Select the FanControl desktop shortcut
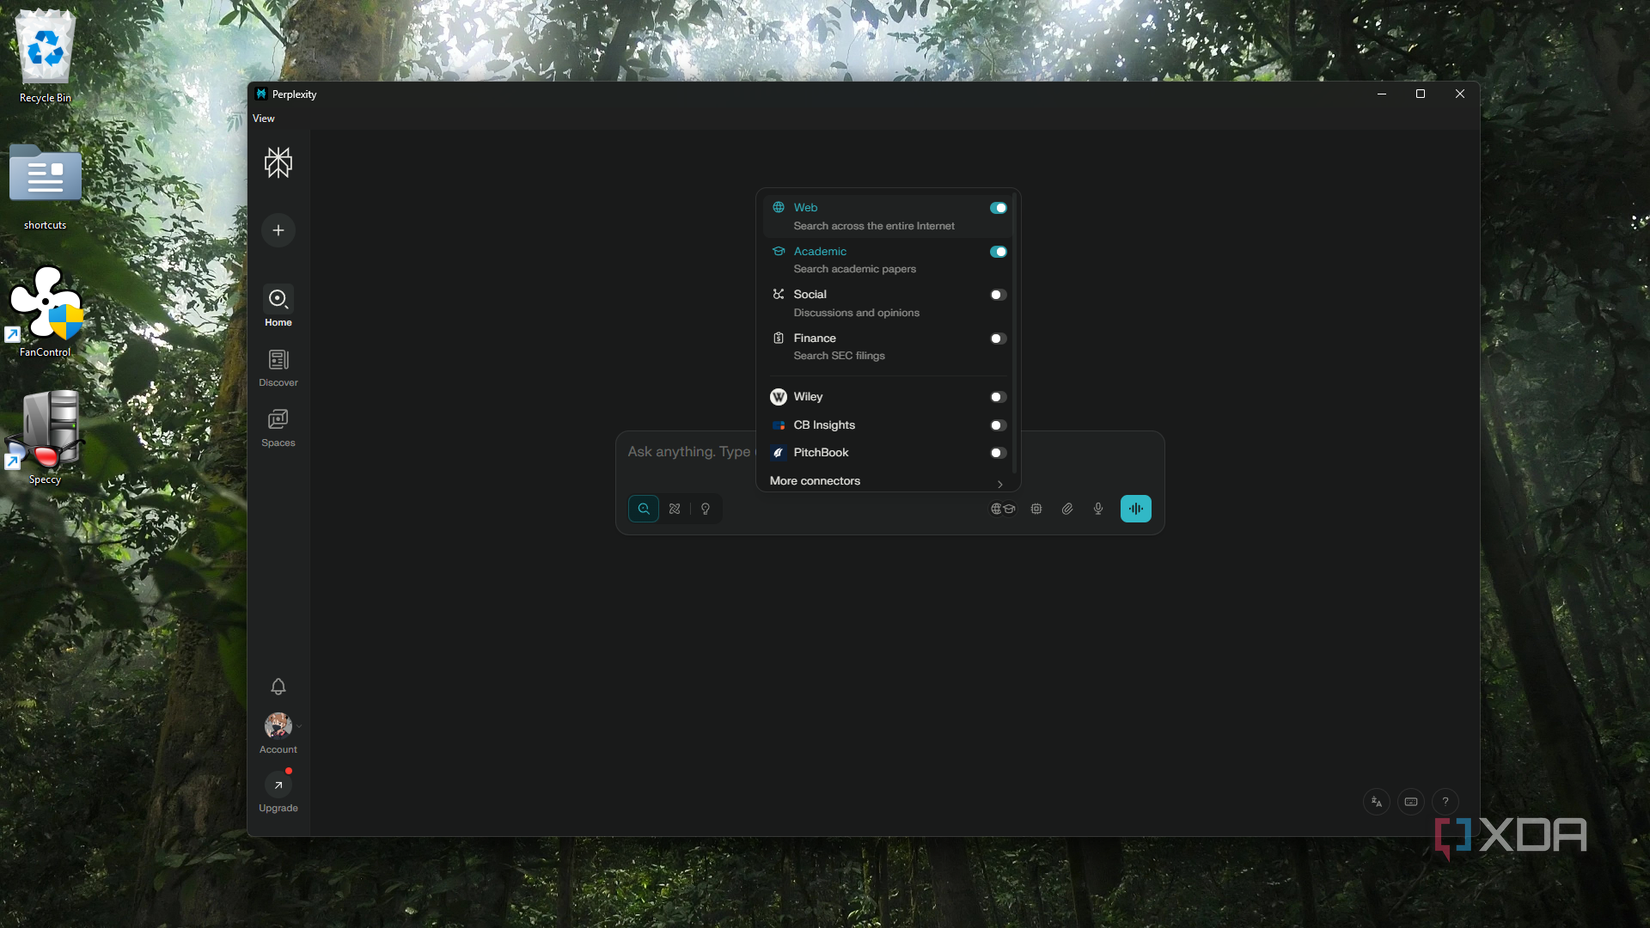Screen dimensions: 1650x928 (x=45, y=312)
